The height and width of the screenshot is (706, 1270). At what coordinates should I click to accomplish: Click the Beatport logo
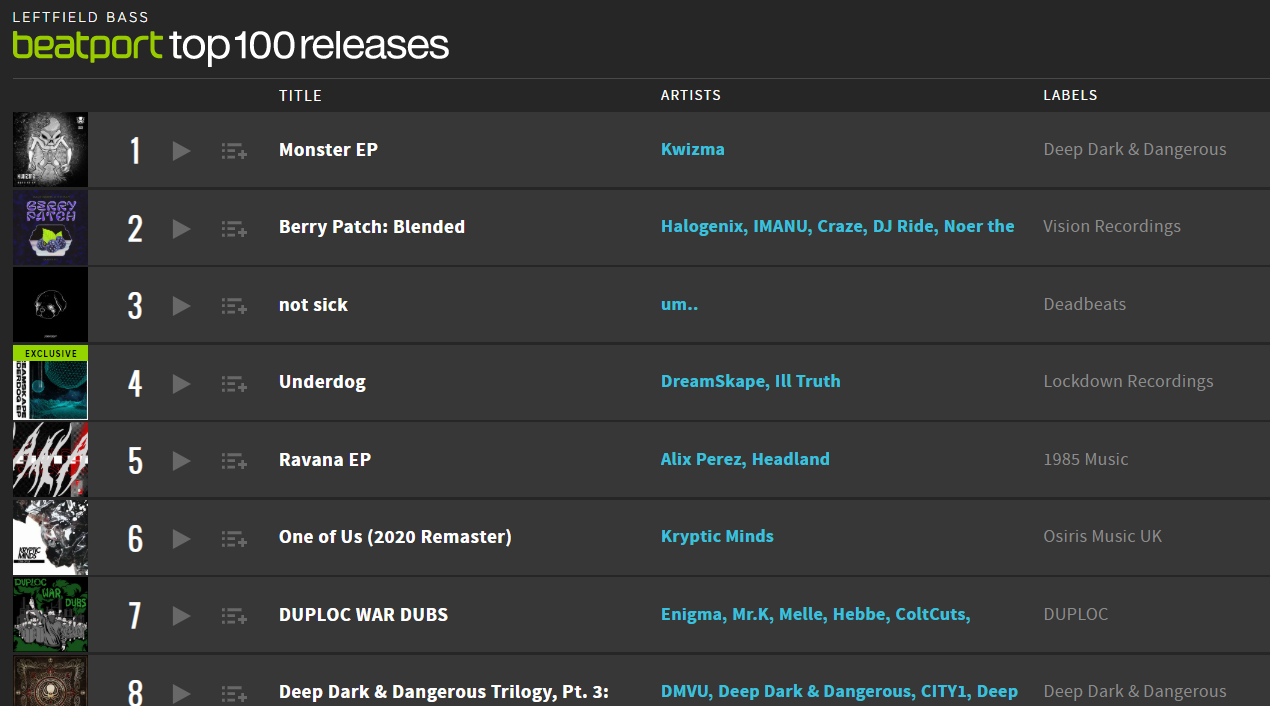tap(87, 46)
